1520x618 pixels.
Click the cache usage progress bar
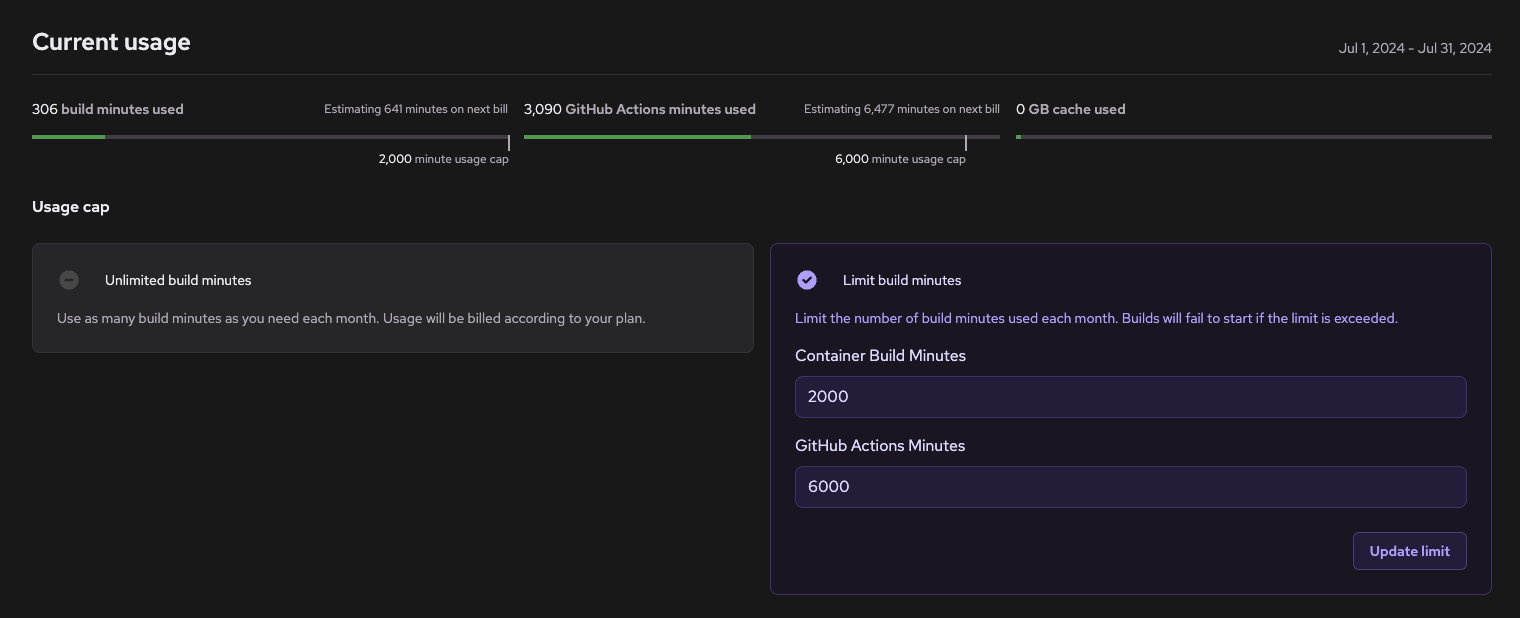(x=1253, y=137)
